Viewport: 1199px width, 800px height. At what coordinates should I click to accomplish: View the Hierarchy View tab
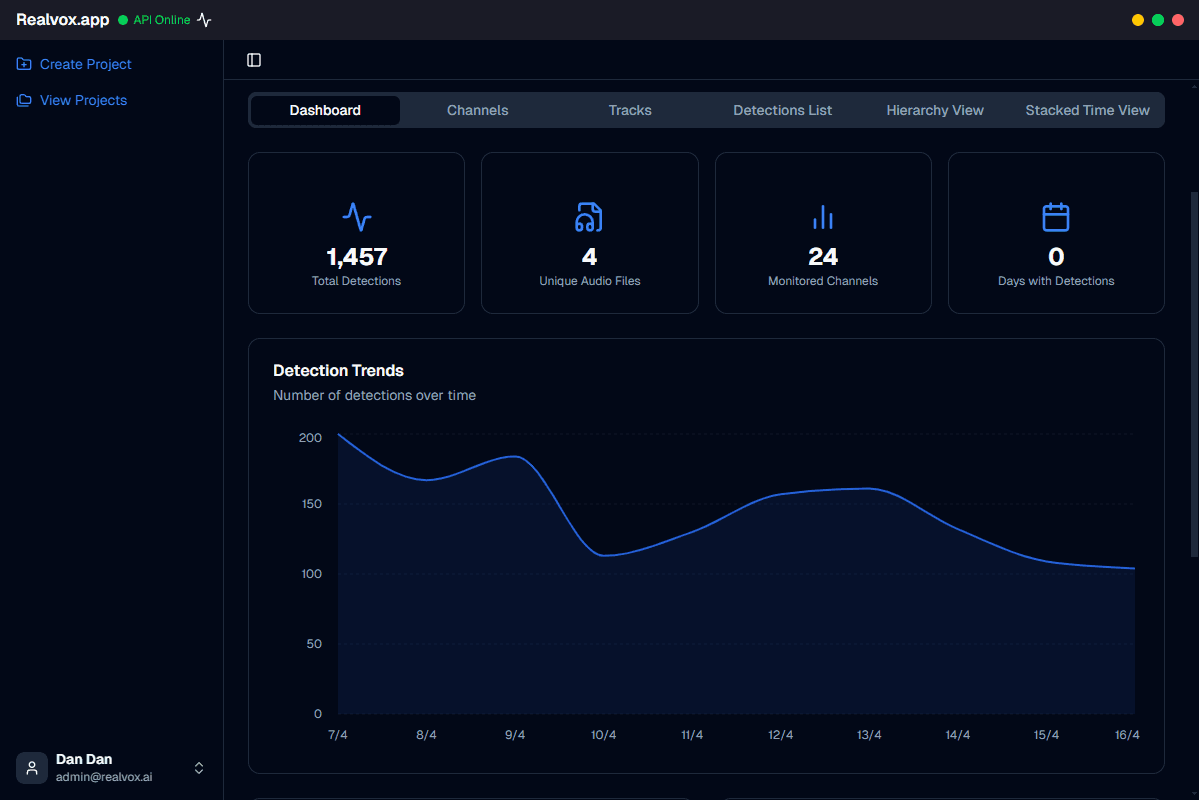pos(934,110)
